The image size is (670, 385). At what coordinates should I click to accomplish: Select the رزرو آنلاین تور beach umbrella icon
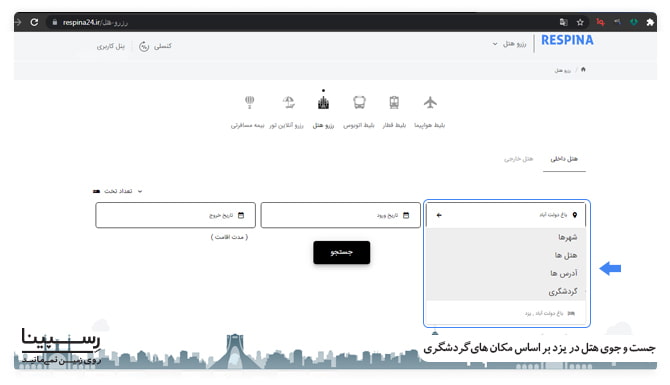point(289,103)
